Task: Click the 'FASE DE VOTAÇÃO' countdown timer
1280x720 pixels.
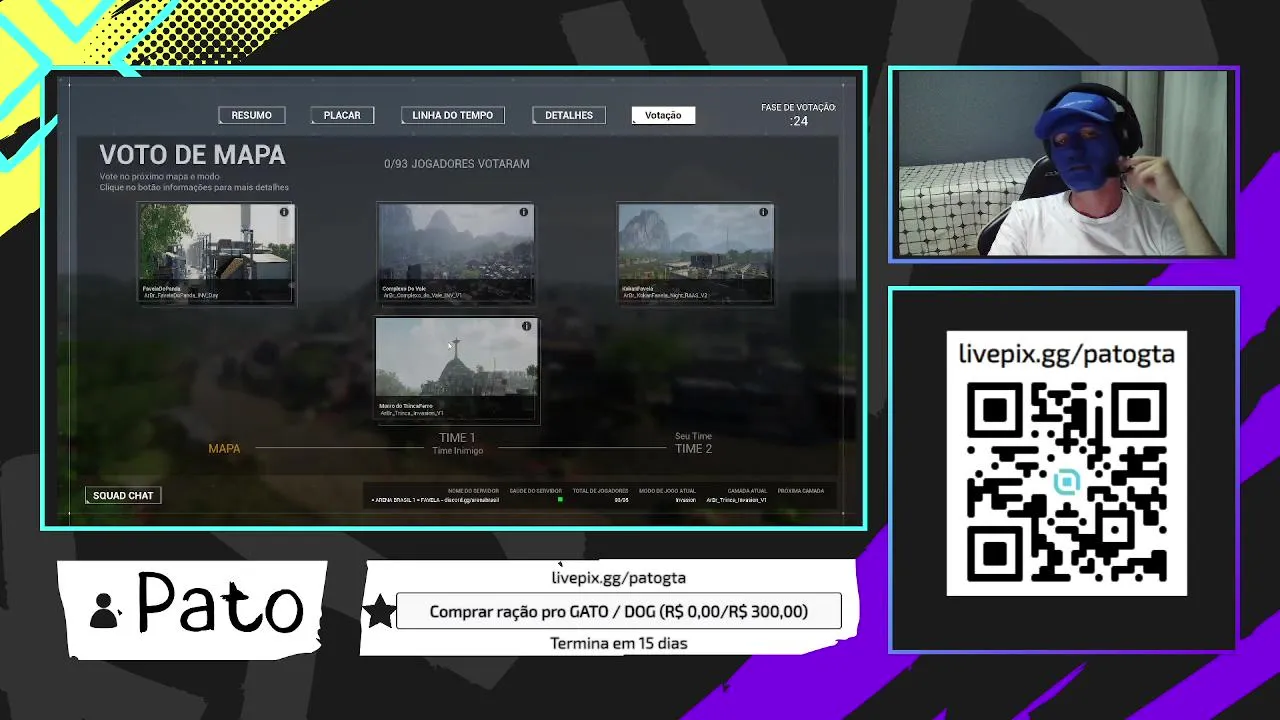Action: point(798,115)
